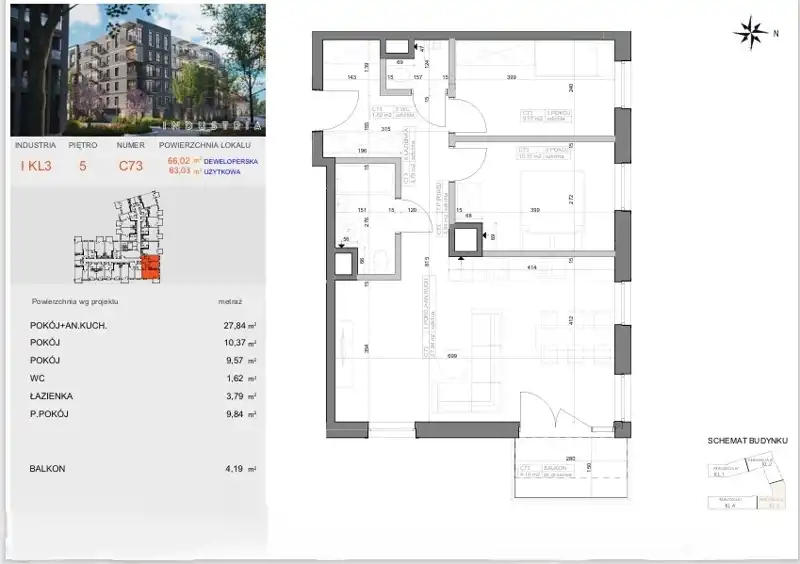800x564 pixels.
Task: Click the entrance door swing at top left of plan
Action: pyautogui.click(x=344, y=100)
